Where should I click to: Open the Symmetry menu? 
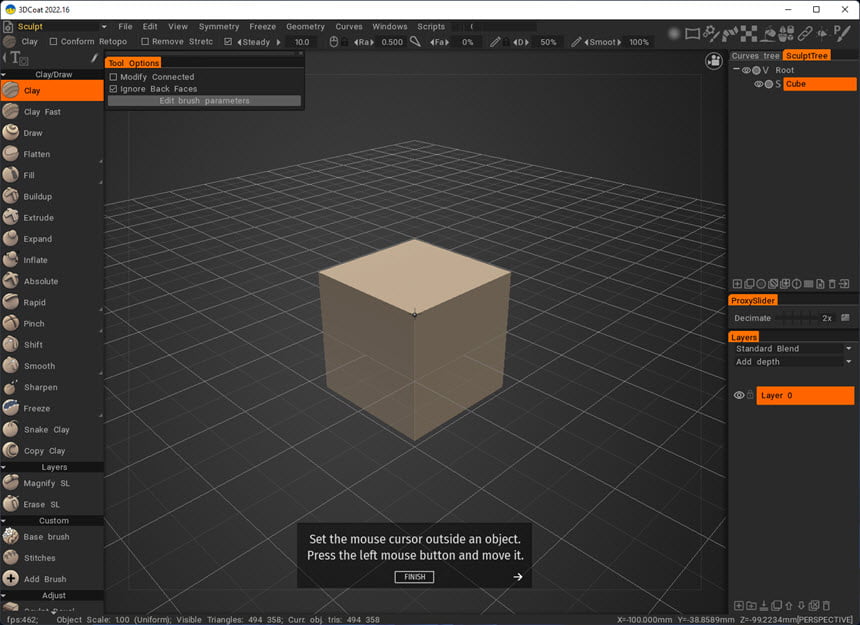point(219,26)
